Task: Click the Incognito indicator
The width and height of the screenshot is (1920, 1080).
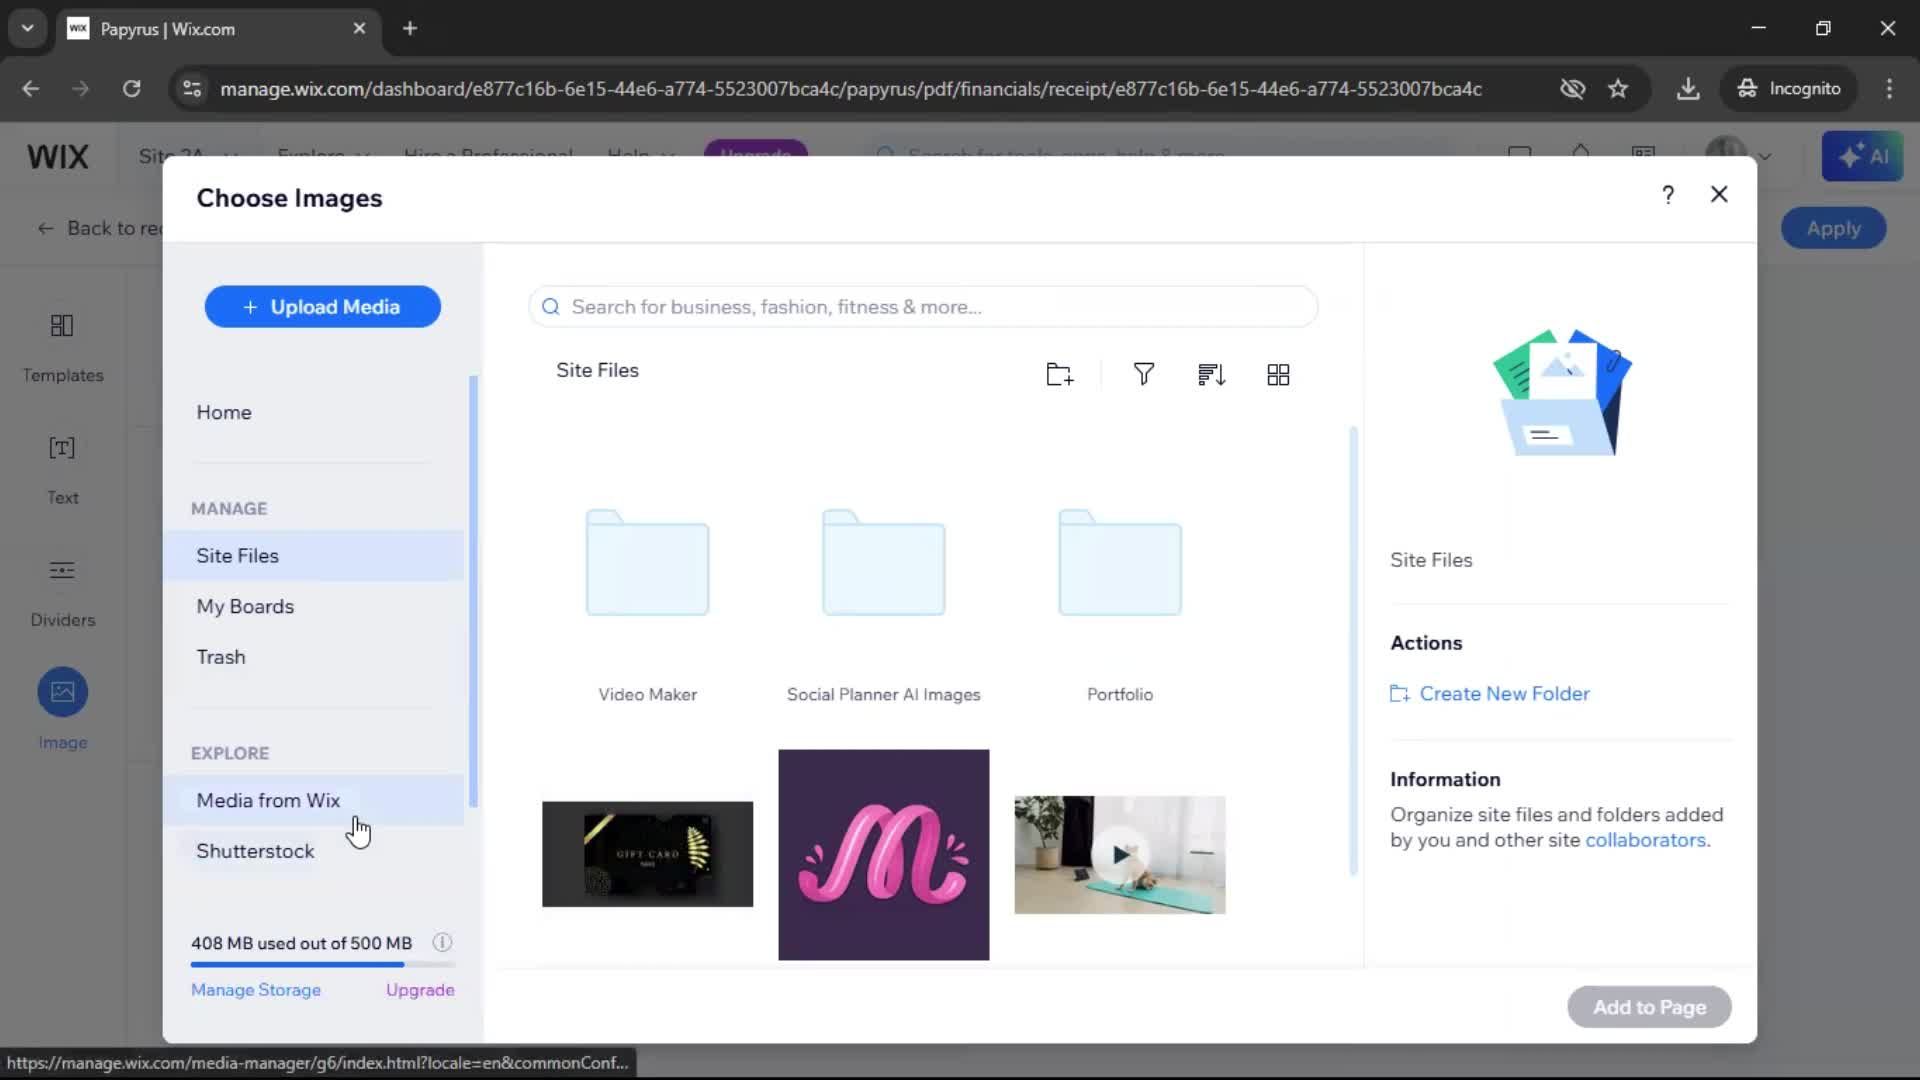Action: click(x=1789, y=88)
